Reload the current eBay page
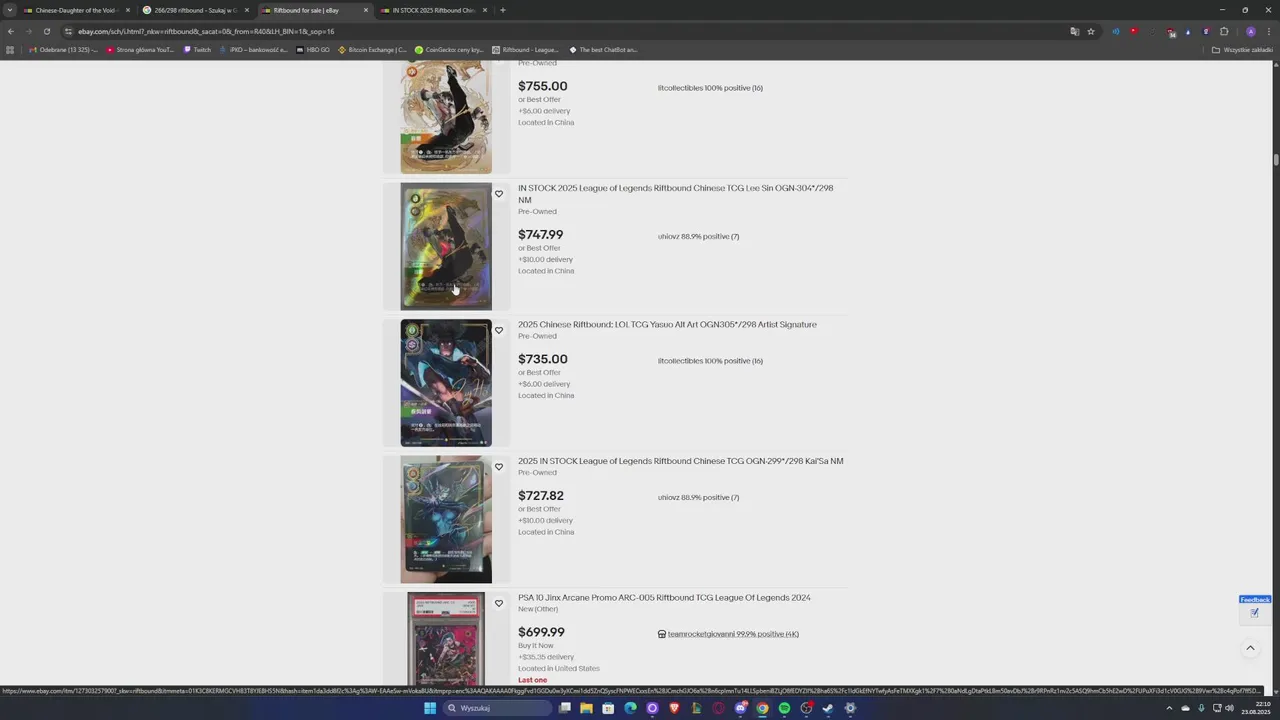1280x720 pixels. click(x=46, y=31)
